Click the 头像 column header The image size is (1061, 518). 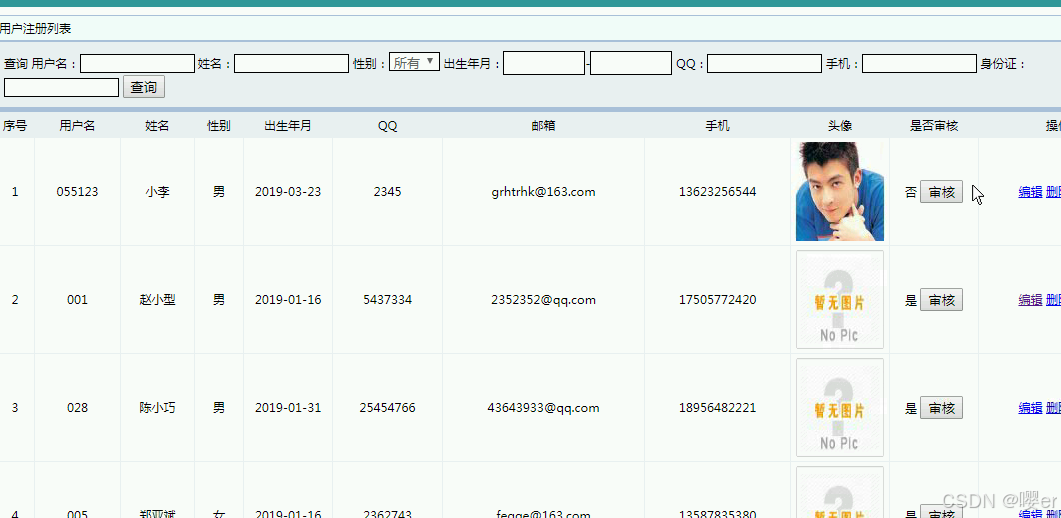pos(840,126)
